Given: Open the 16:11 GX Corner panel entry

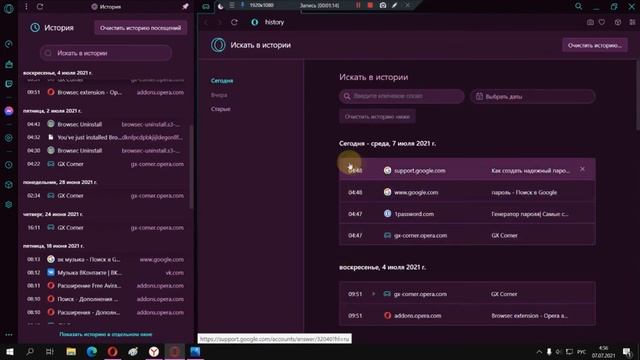Looking at the screenshot, I should [105, 227].
